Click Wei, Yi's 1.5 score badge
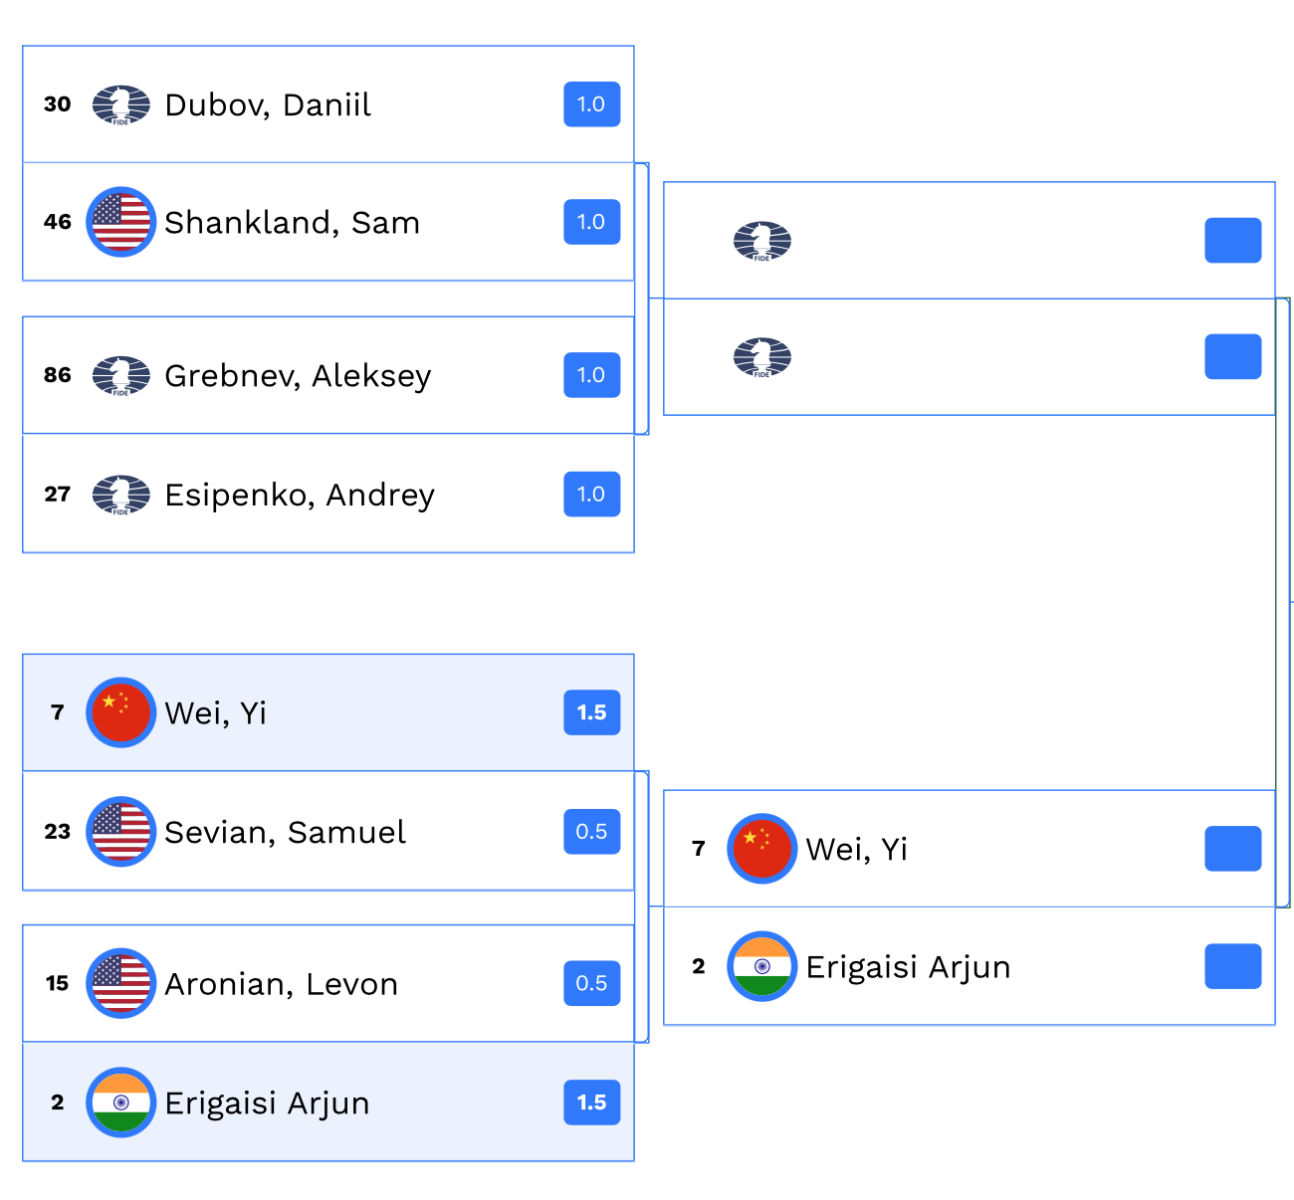This screenshot has width=1294, height=1200. pos(592,713)
